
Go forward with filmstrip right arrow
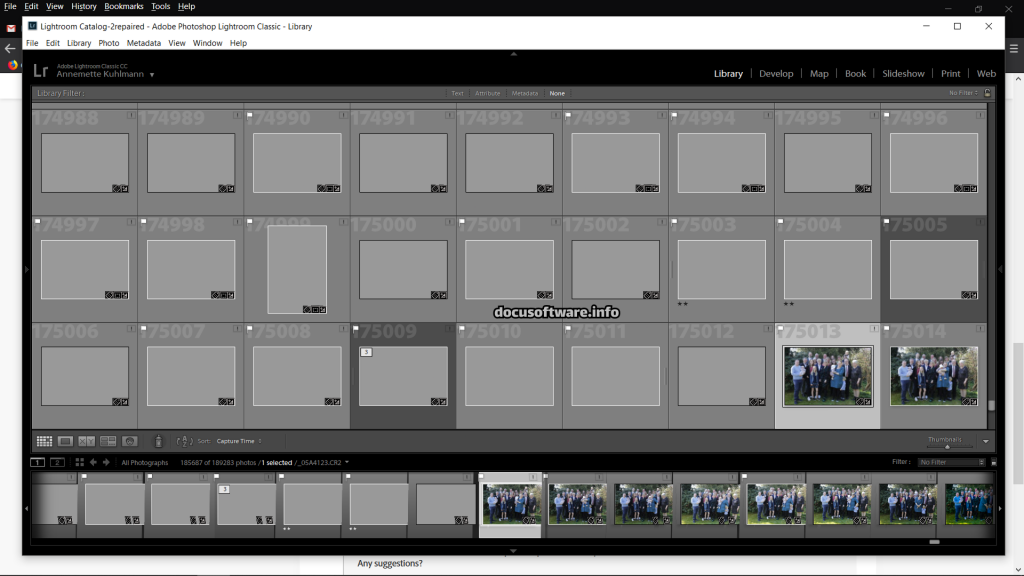106,462
